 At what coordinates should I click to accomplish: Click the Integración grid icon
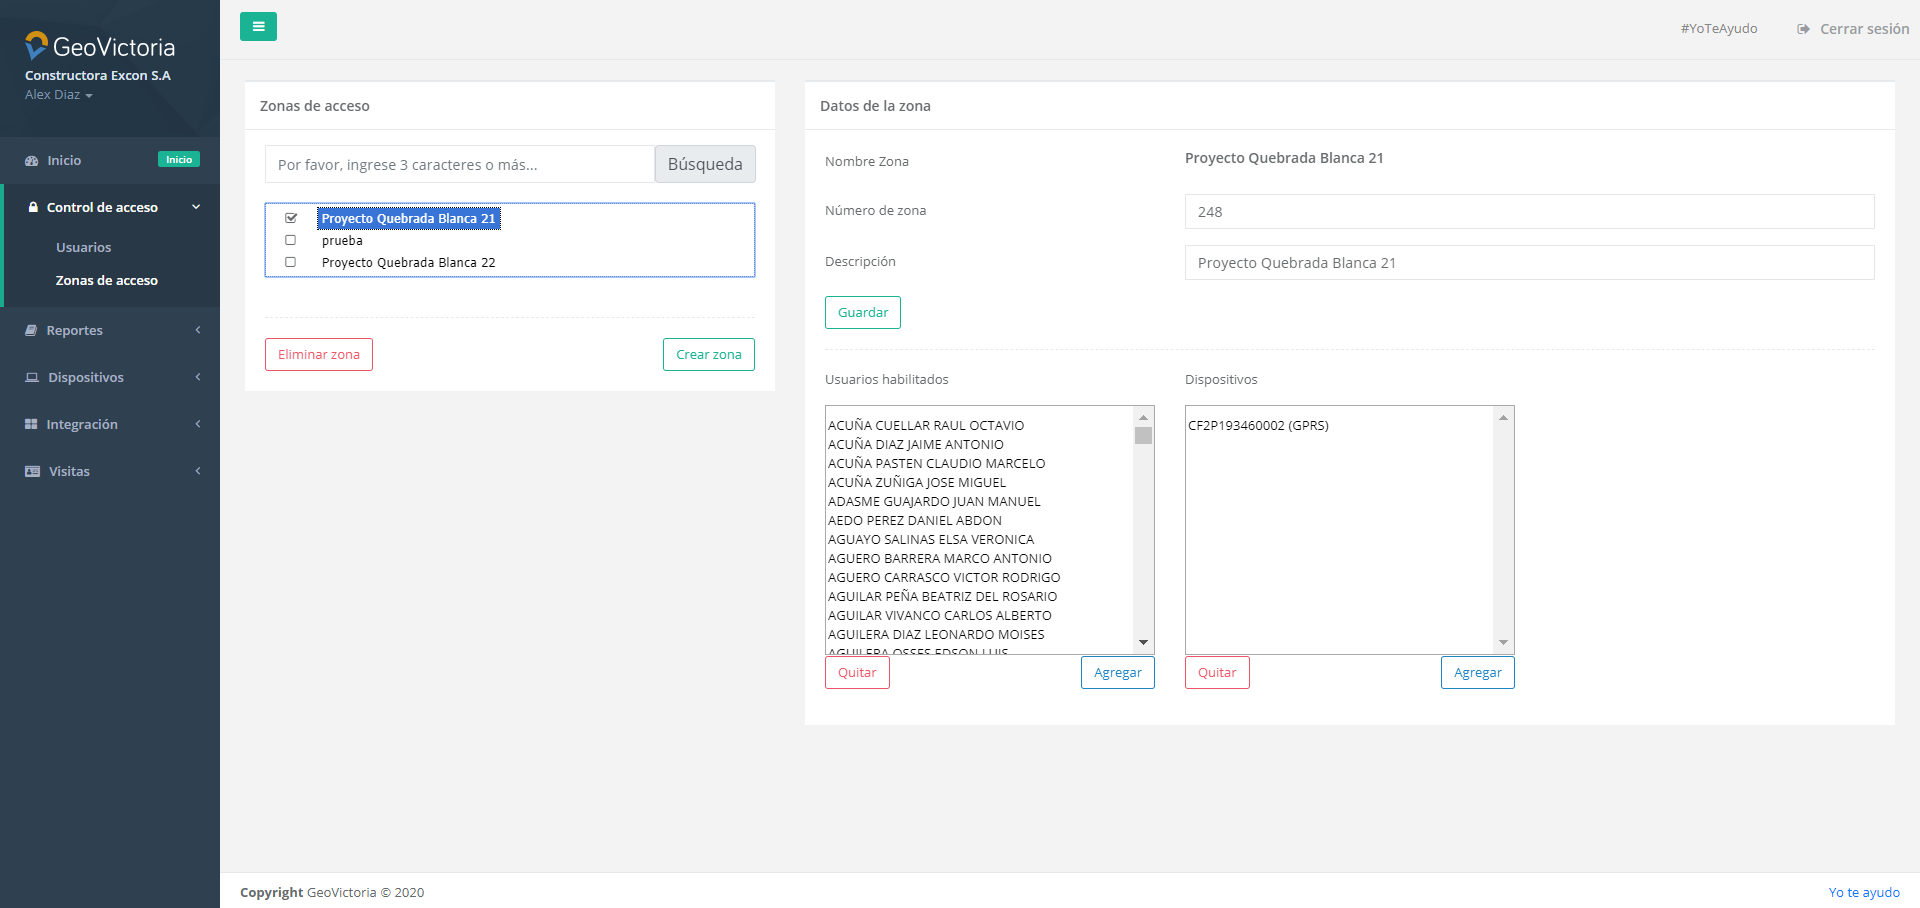(x=32, y=425)
